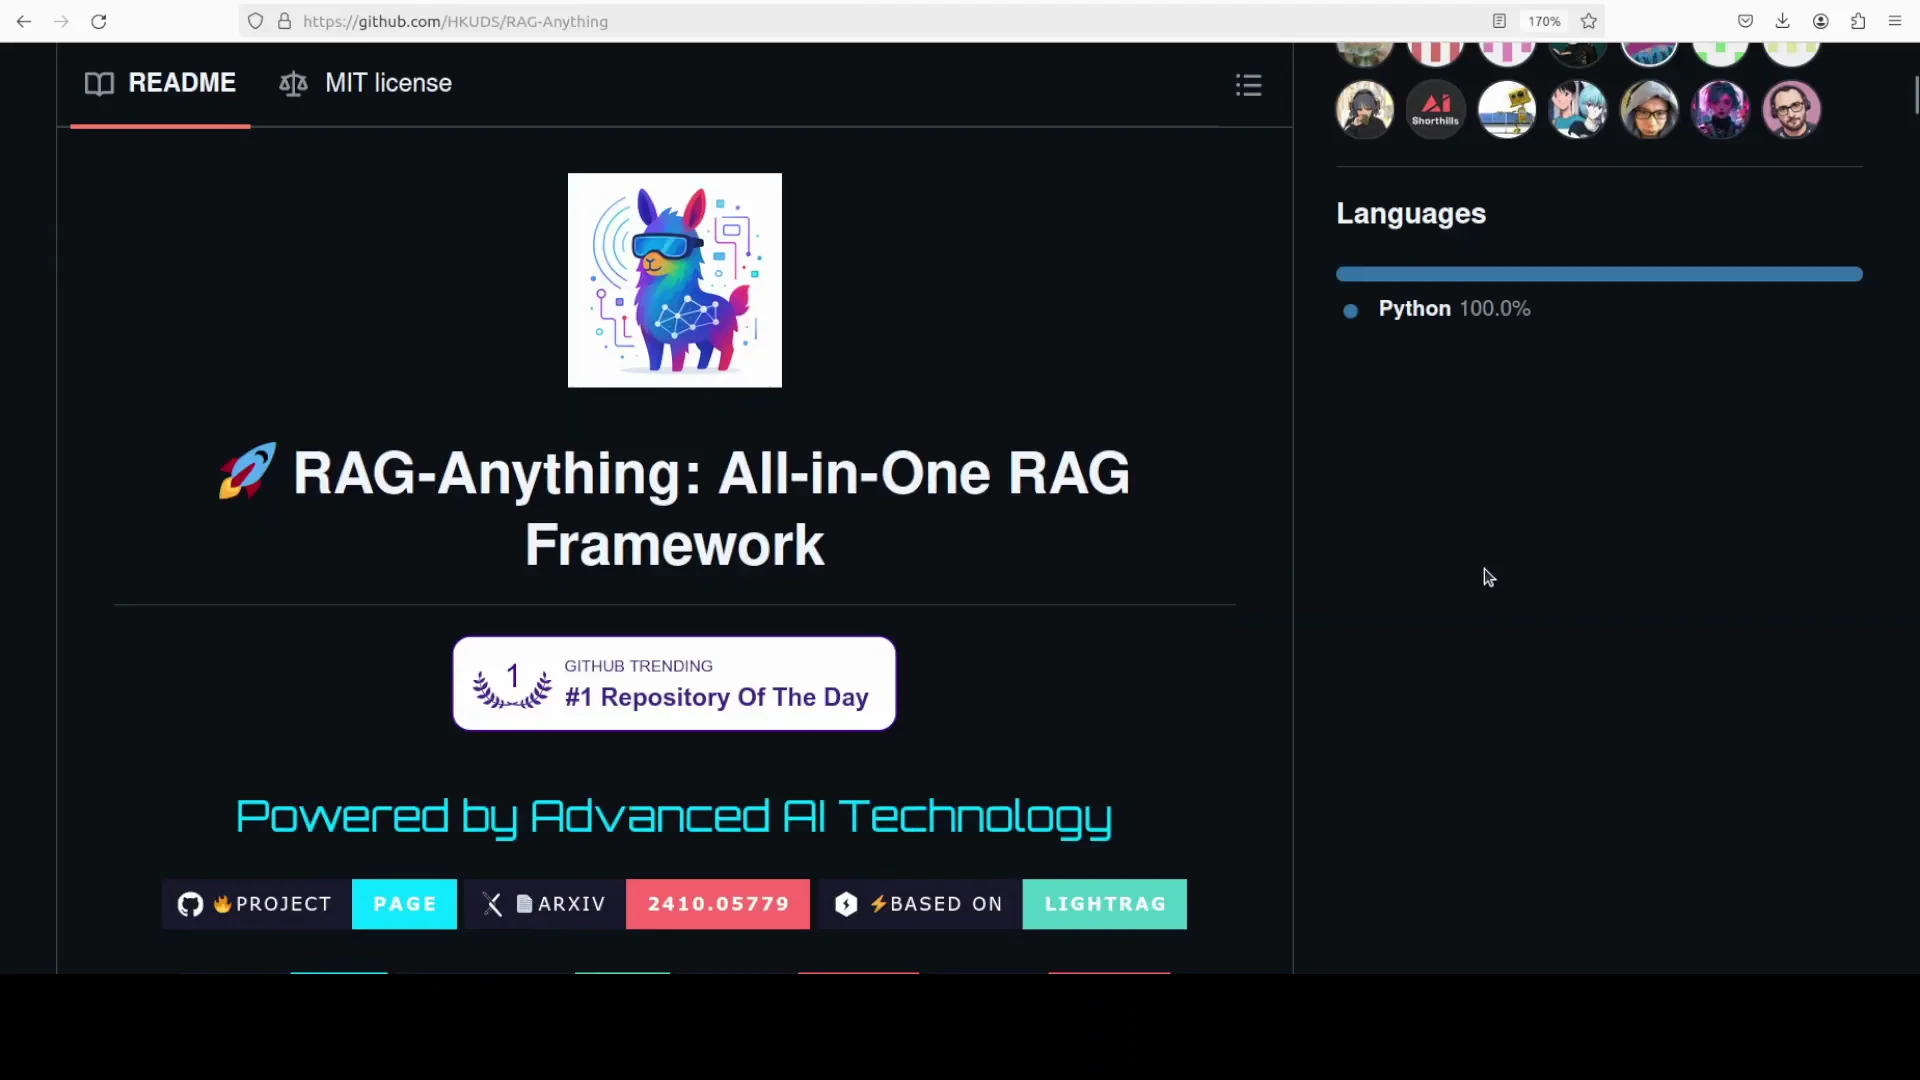Click the Firefox downloads icon
The image size is (1920, 1080).
click(x=1783, y=21)
